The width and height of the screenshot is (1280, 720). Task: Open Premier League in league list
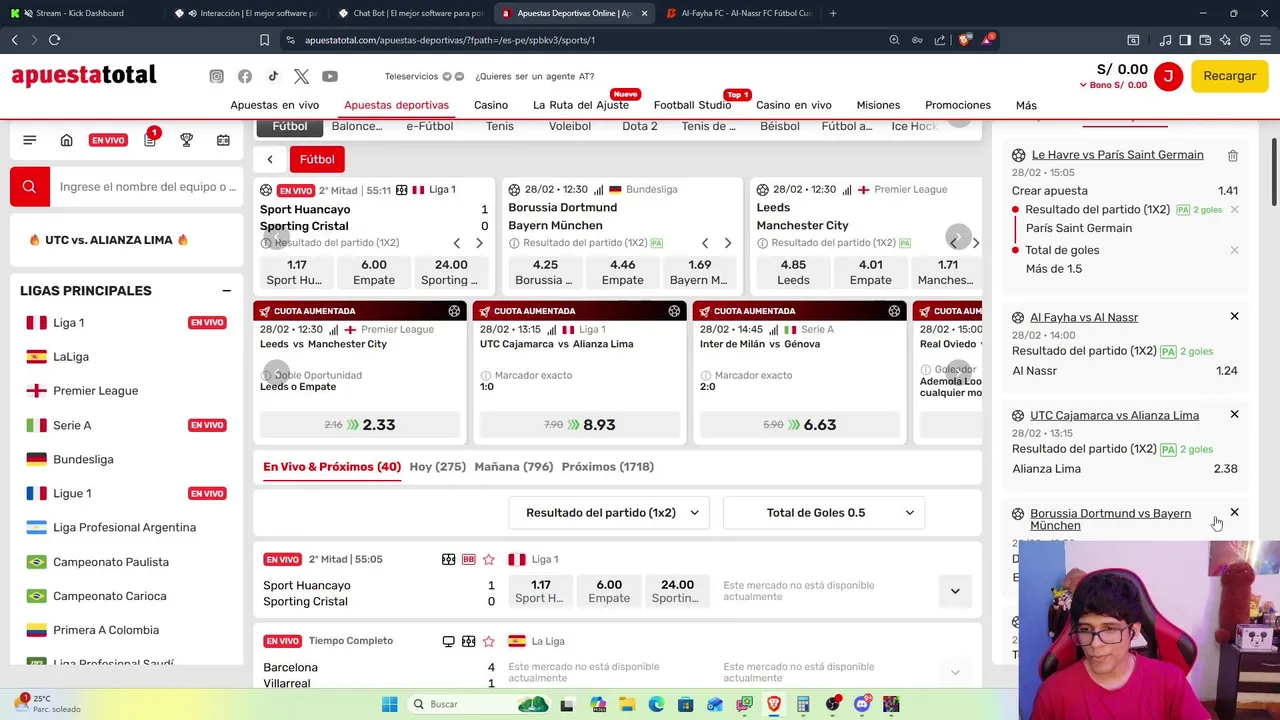tap(96, 391)
